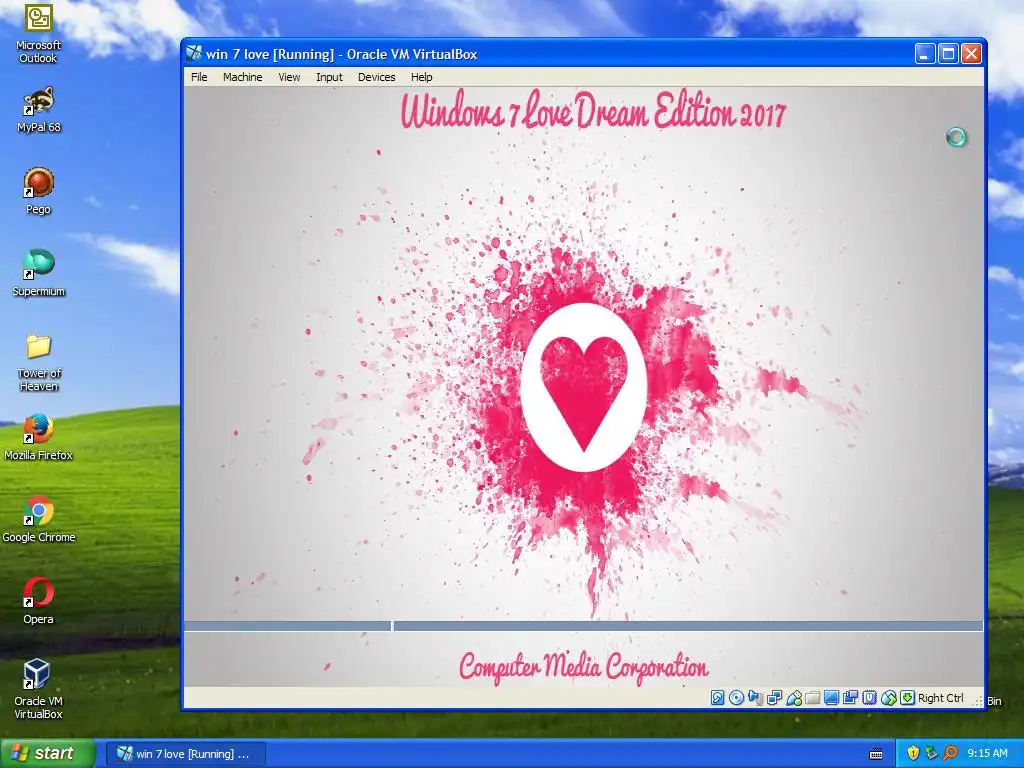This screenshot has width=1024, height=768.
Task: Open the Devices menu in VirtualBox
Action: pos(376,77)
